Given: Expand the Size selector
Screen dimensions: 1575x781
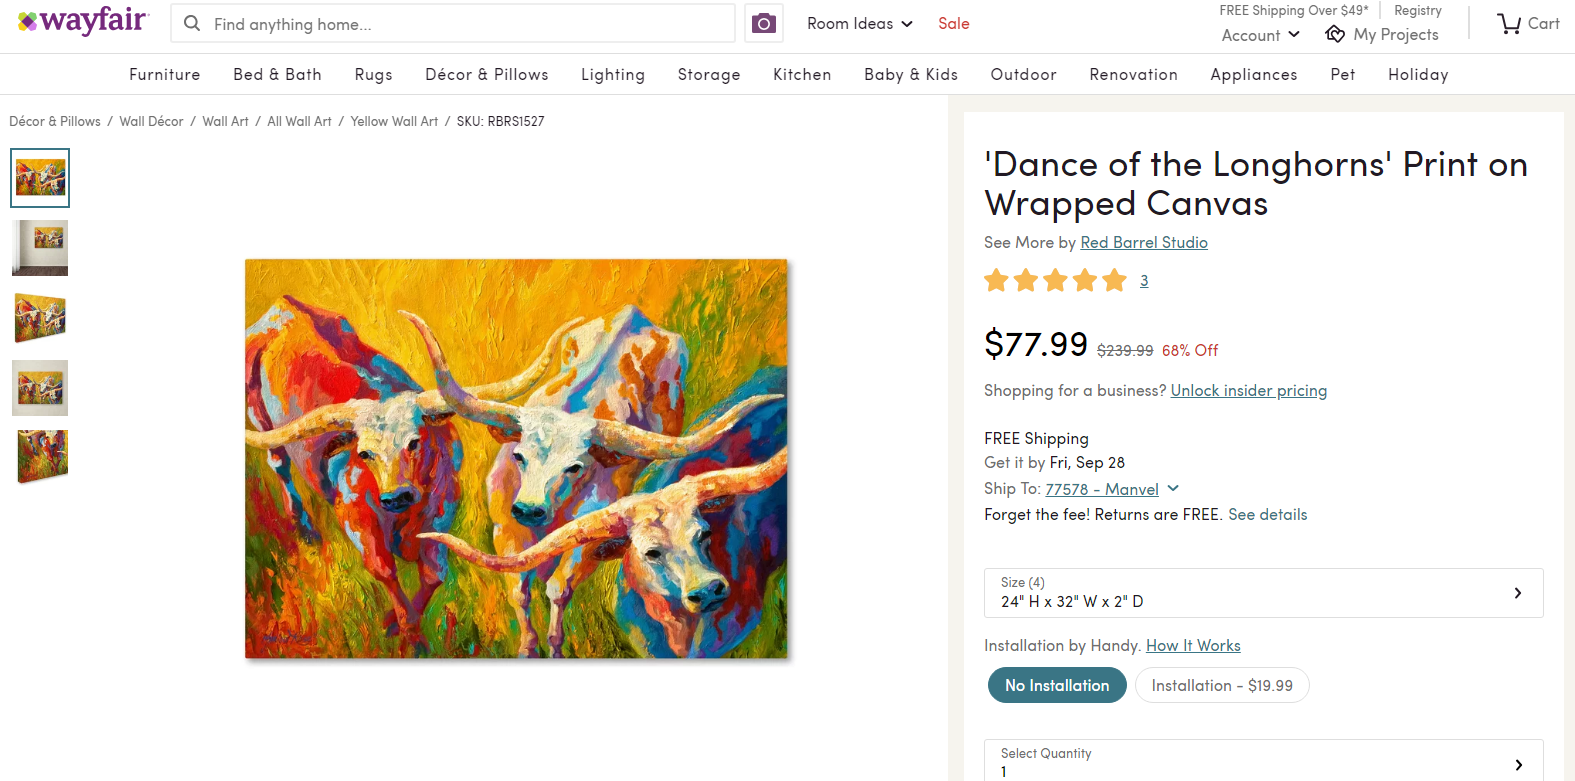Looking at the screenshot, I should [1264, 593].
